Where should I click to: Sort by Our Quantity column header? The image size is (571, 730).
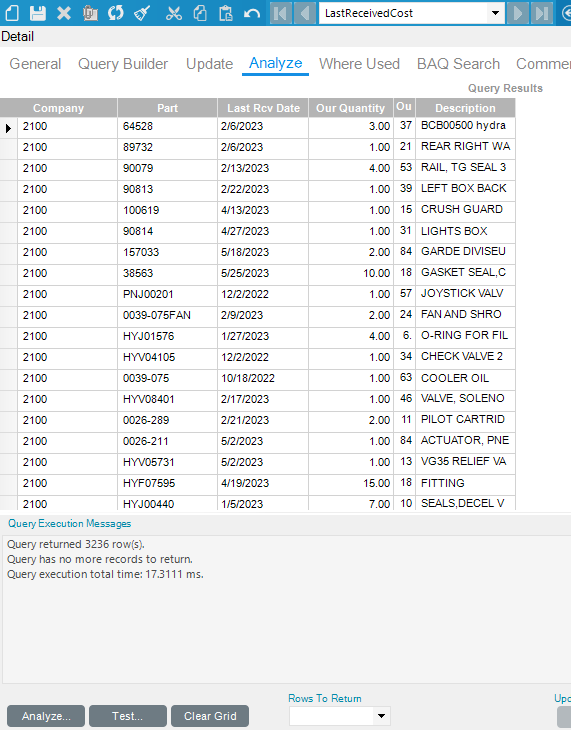pyautogui.click(x=351, y=108)
